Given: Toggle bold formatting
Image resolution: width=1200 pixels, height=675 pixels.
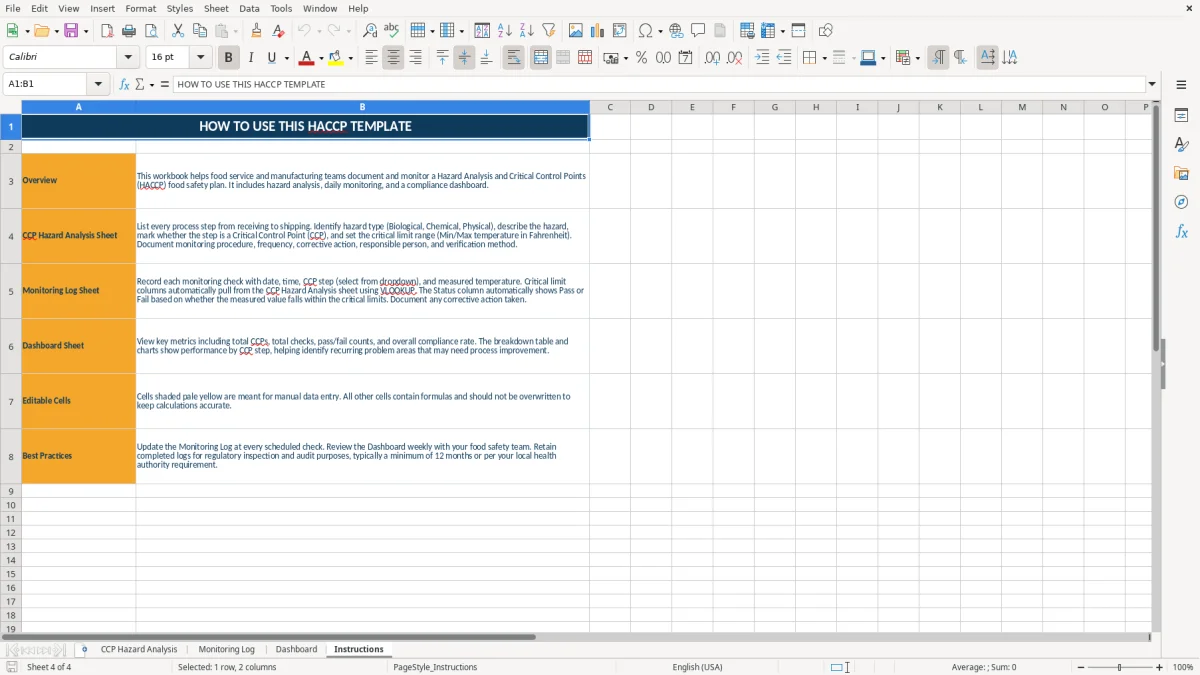Looking at the screenshot, I should (x=228, y=58).
